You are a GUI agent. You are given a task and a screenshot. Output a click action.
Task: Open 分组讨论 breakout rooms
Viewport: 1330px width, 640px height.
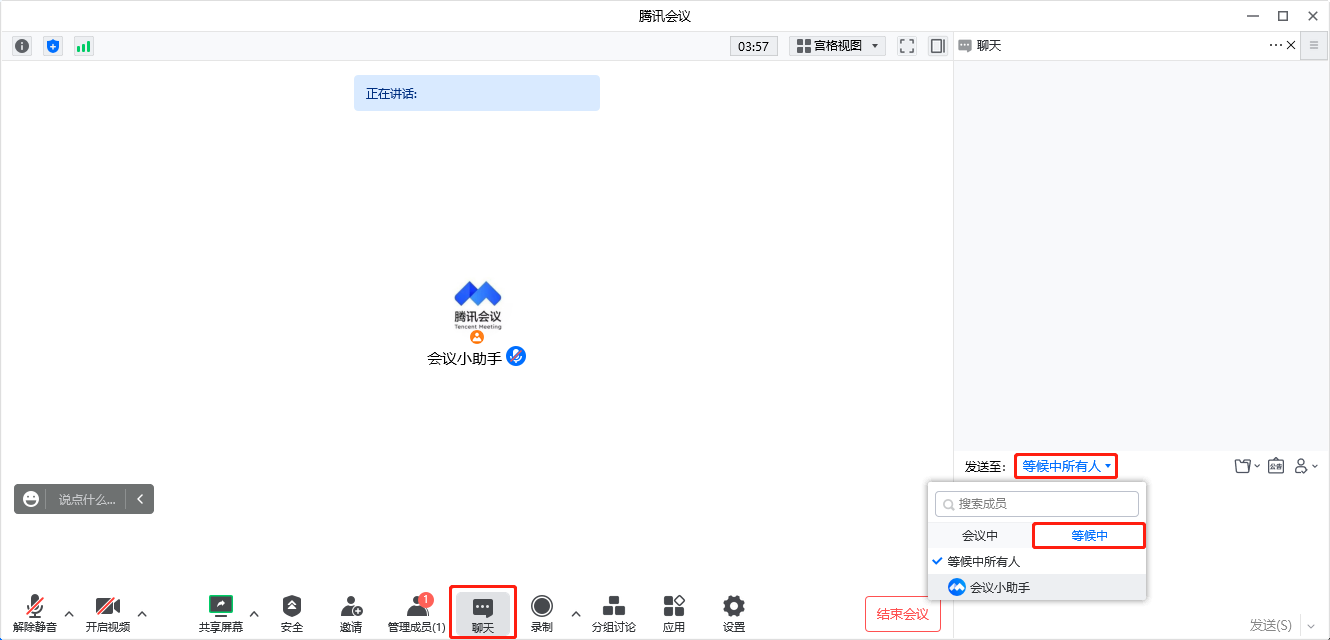point(614,614)
